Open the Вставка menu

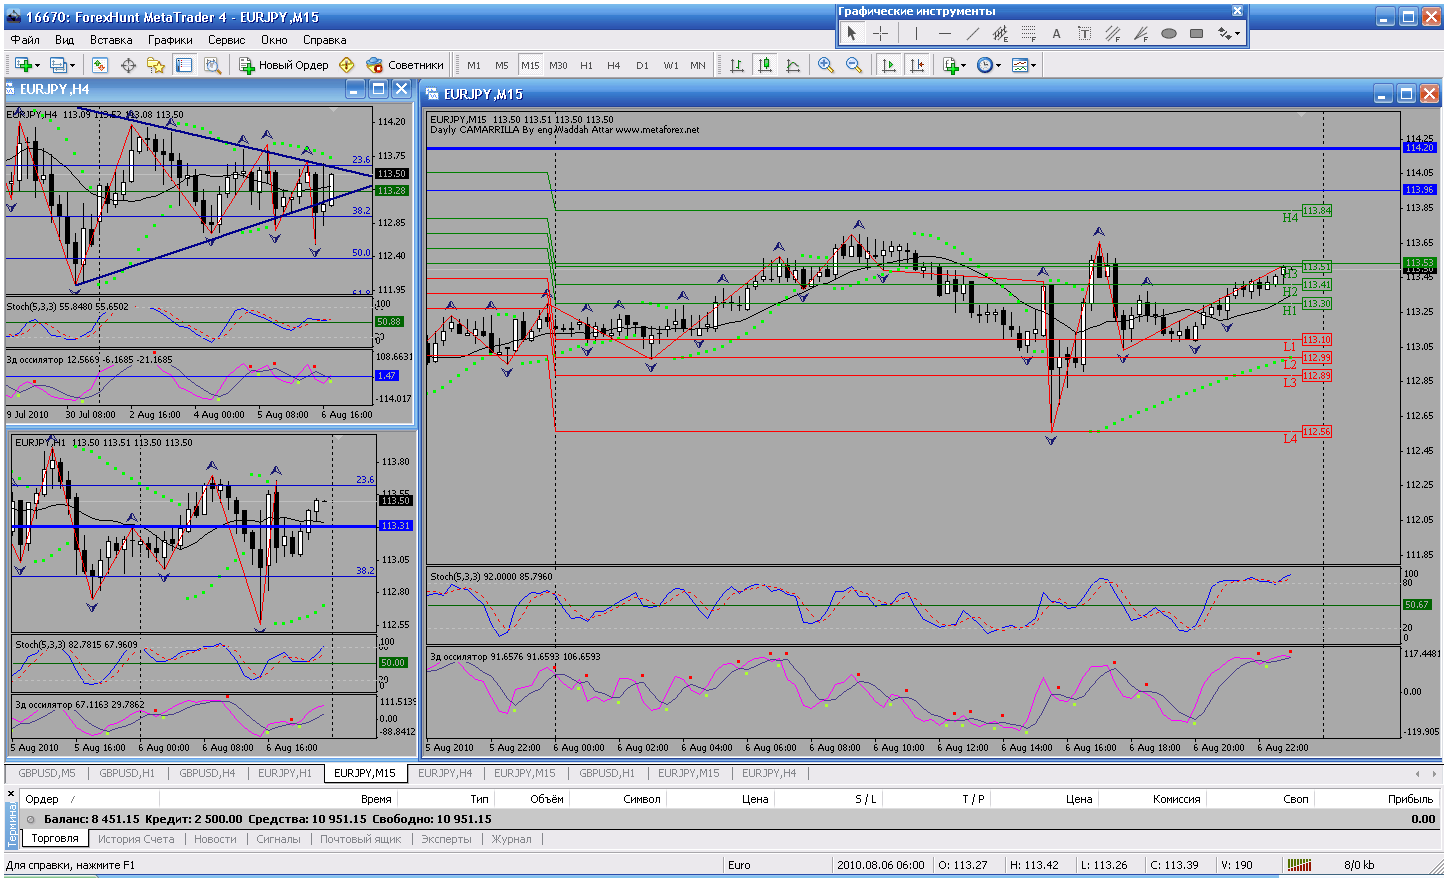point(111,40)
